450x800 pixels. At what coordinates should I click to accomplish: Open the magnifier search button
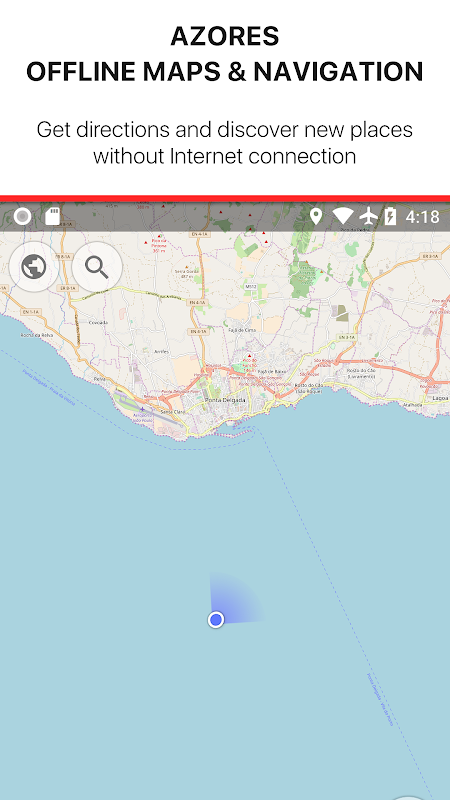[97, 266]
